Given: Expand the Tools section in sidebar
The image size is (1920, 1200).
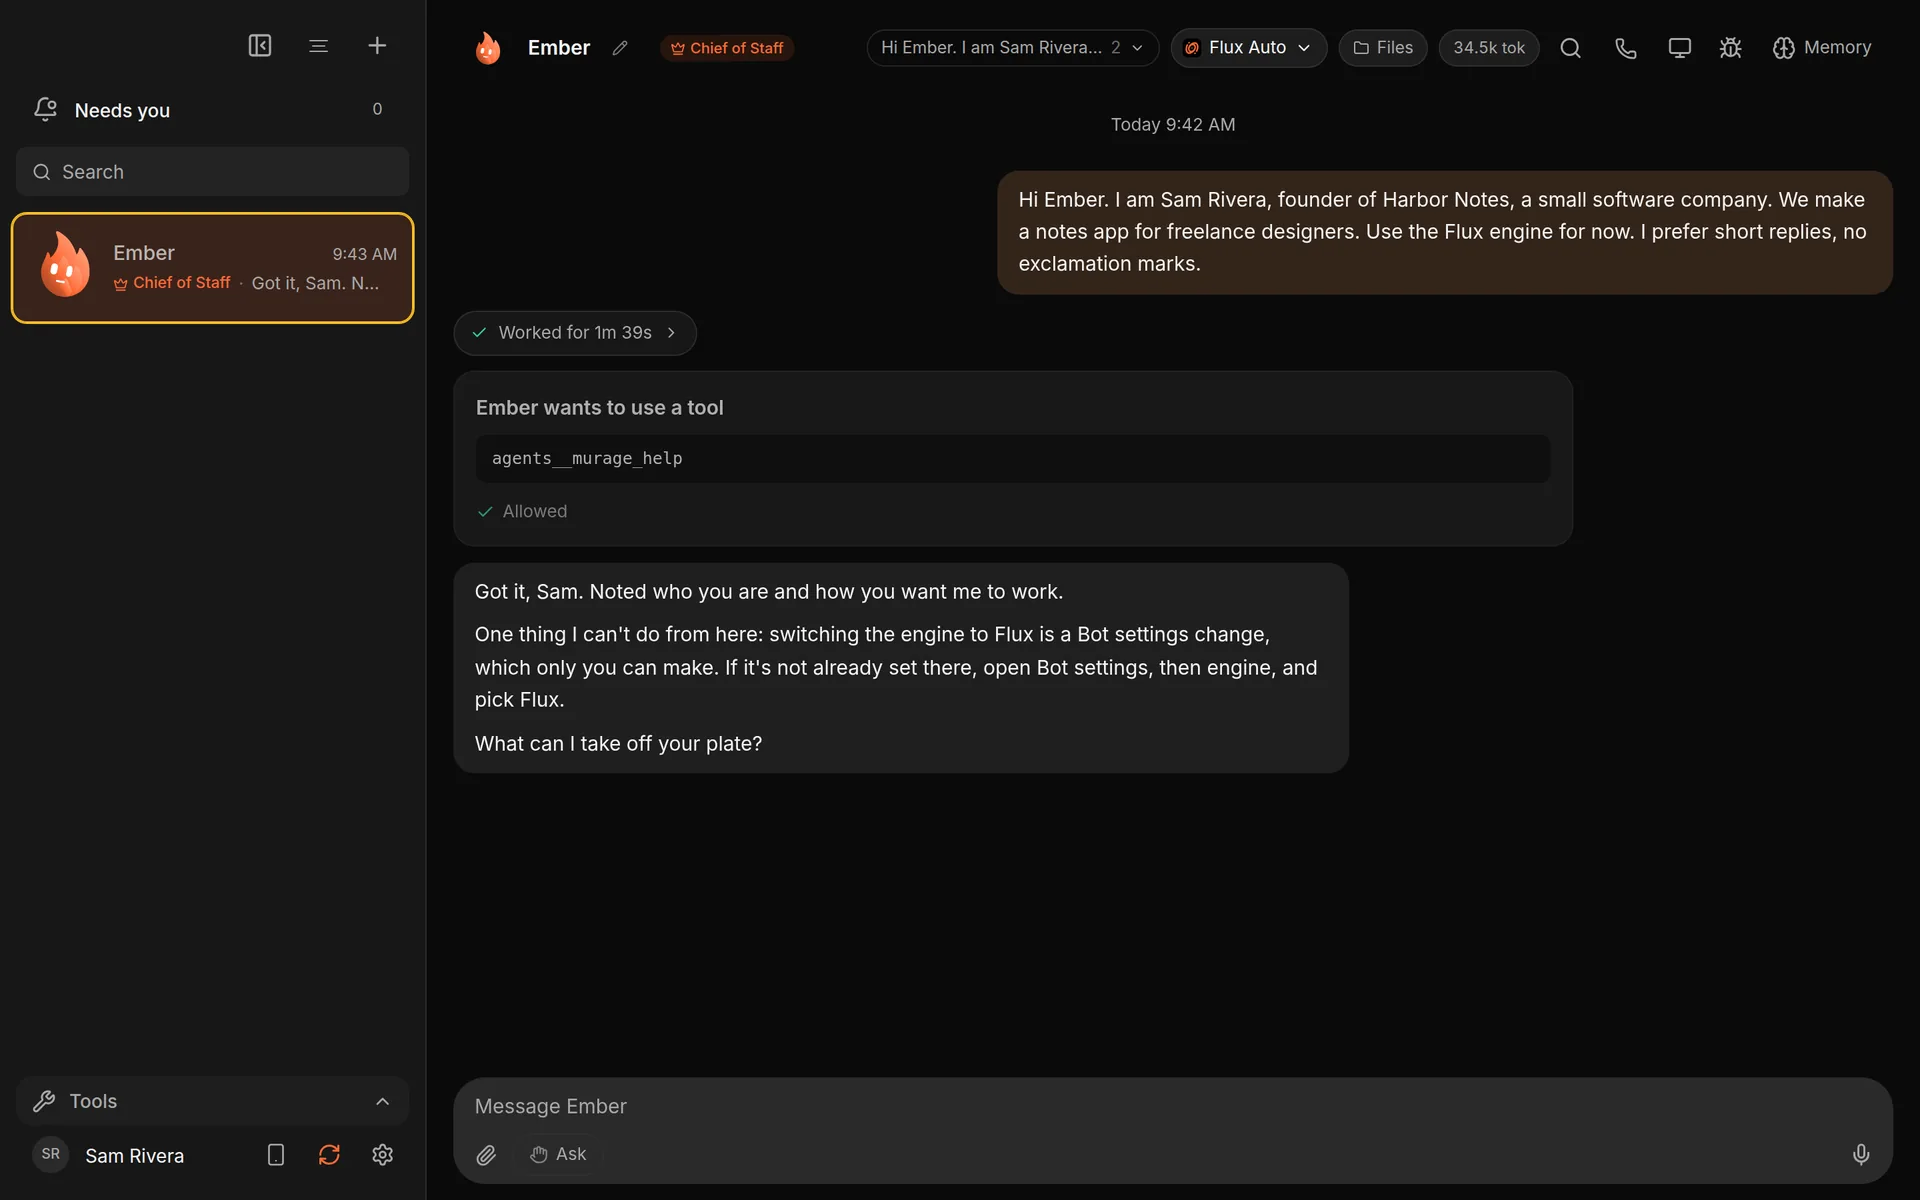Looking at the screenshot, I should tap(212, 1101).
